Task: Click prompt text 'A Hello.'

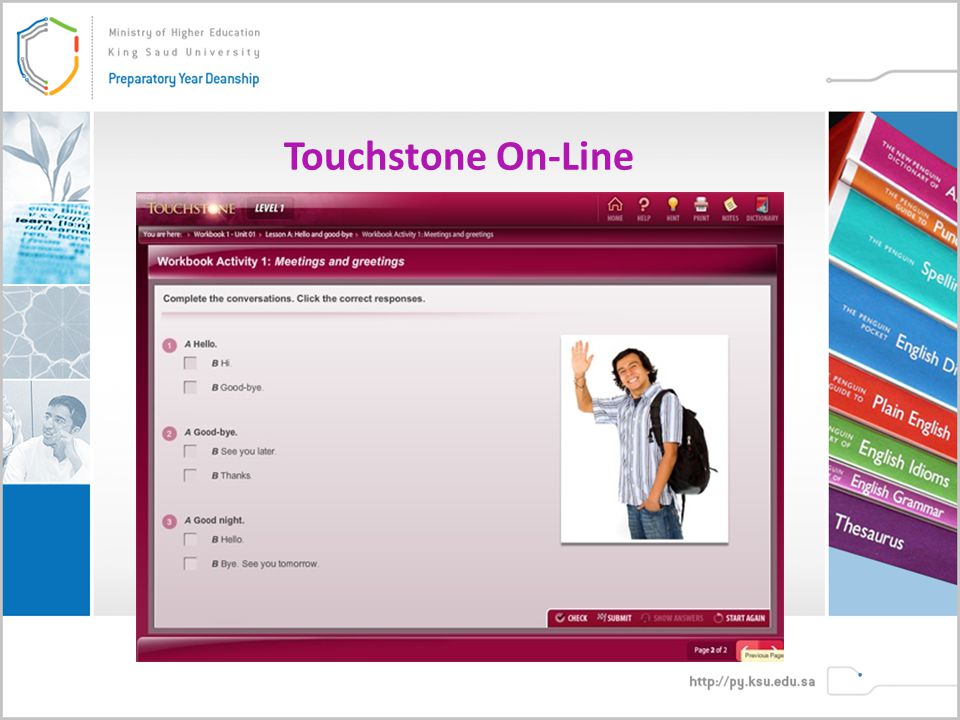Action: [x=201, y=344]
